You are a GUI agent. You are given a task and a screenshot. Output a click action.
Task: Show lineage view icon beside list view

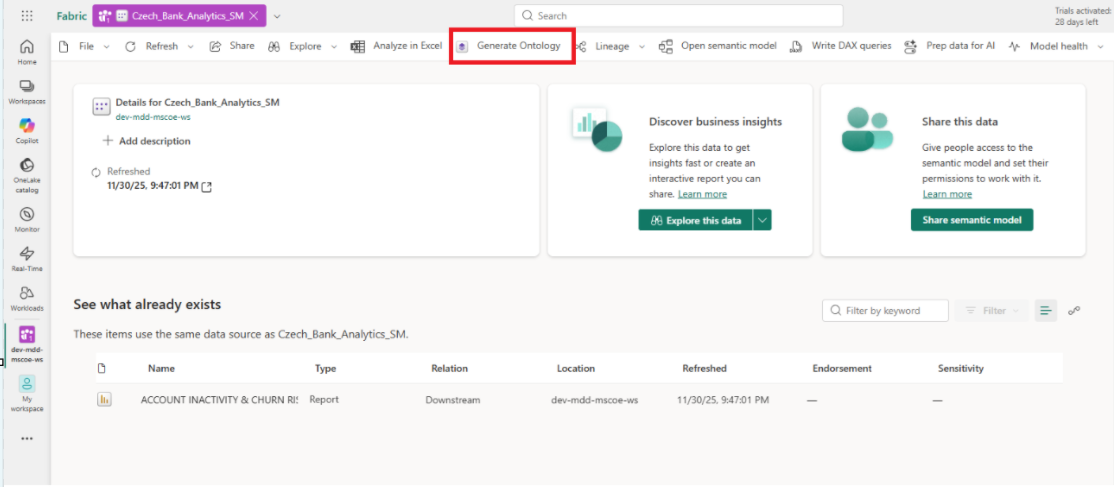tap(1074, 311)
